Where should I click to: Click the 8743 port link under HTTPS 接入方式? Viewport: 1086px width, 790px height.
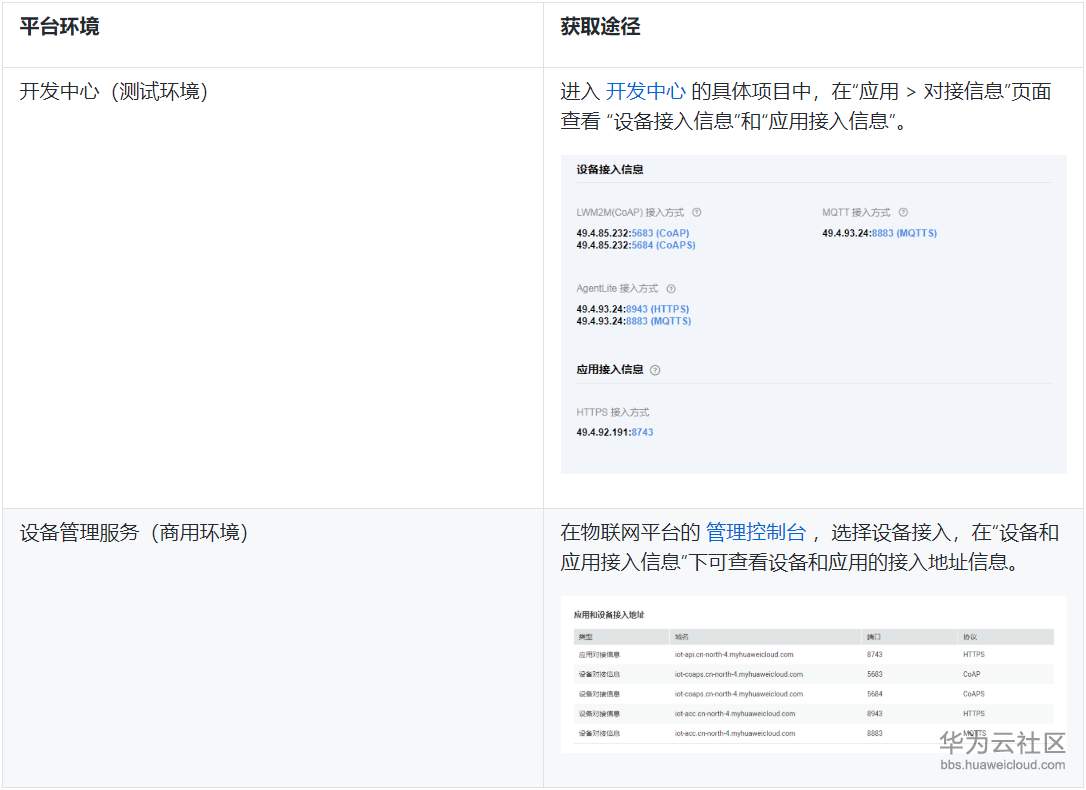642,432
